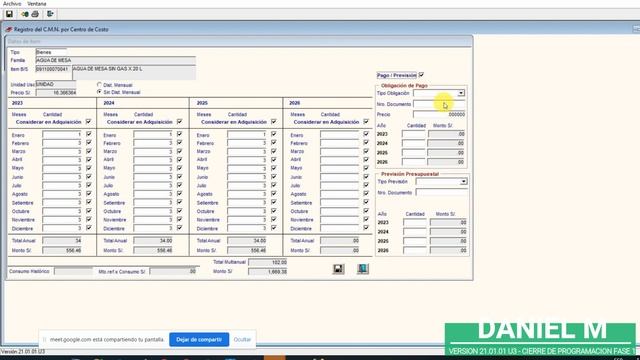The image size is (640, 360).
Task: Toggle Considerar en Adquisición for 2024
Action: pyautogui.click(x=180, y=122)
